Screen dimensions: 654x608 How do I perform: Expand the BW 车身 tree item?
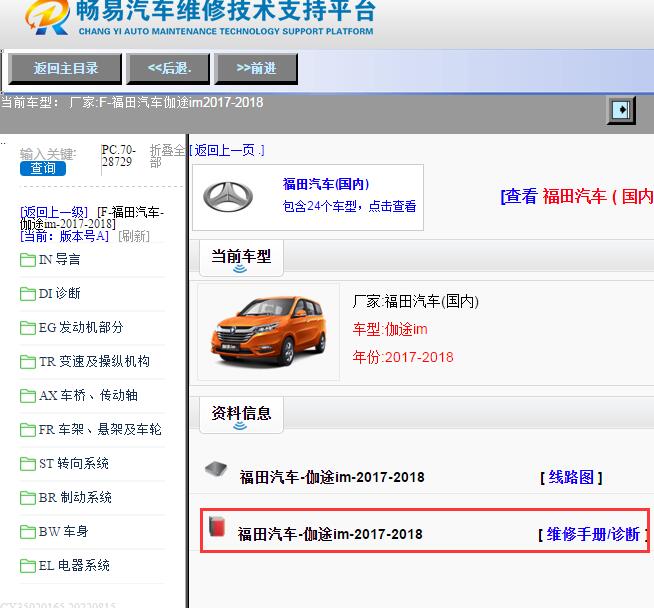pyautogui.click(x=63, y=531)
